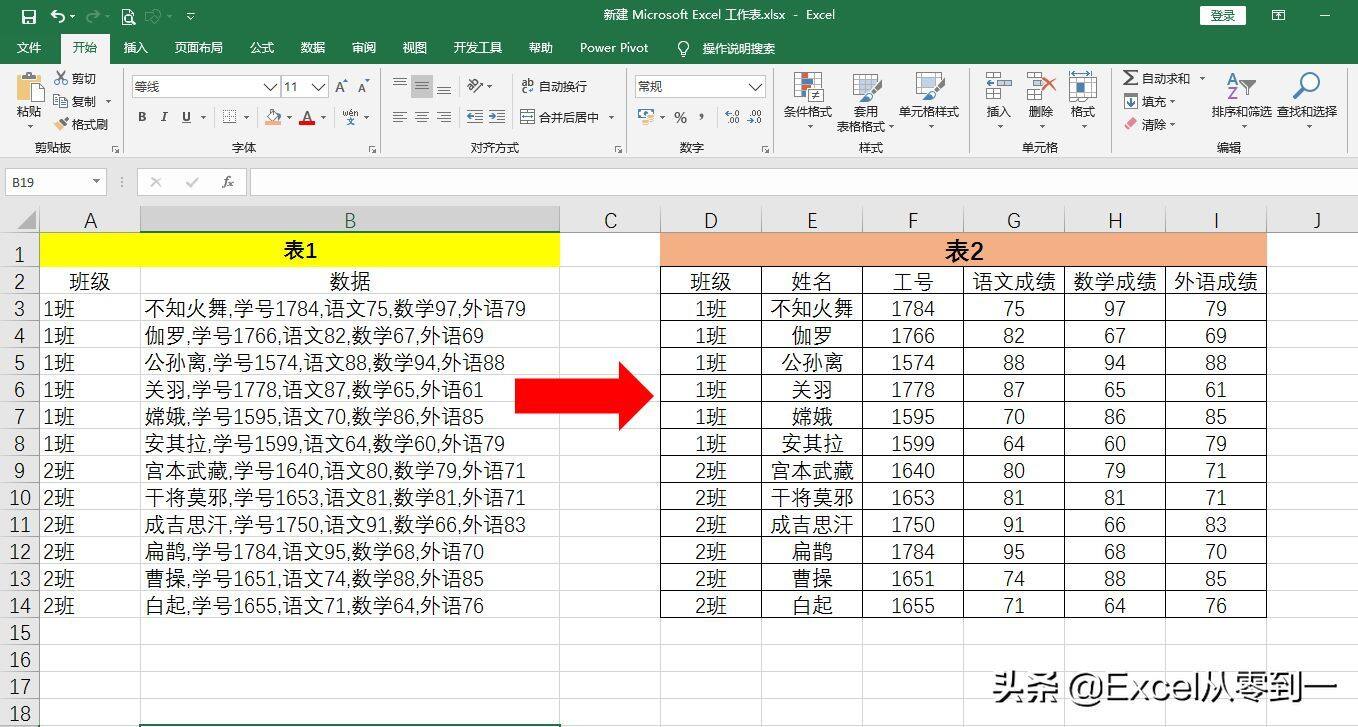Click the Decrease Indent icon
Image resolution: width=1358 pixels, height=727 pixels.
click(474, 117)
